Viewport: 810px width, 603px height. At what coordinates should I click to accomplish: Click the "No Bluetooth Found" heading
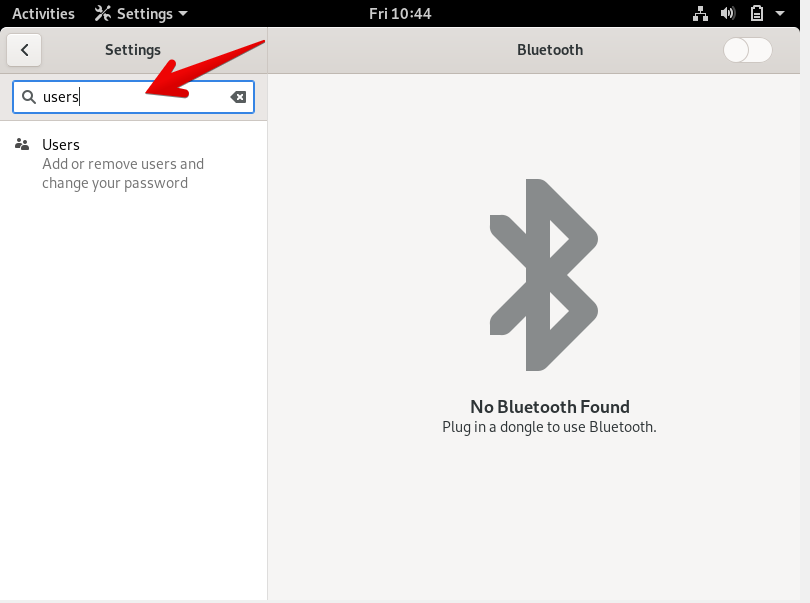pyautogui.click(x=549, y=407)
